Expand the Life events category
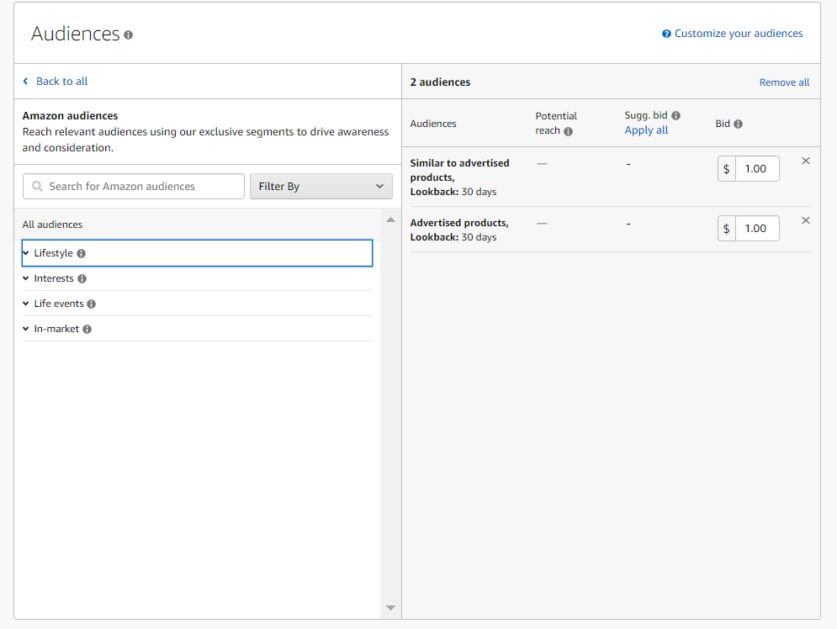 pos(197,304)
